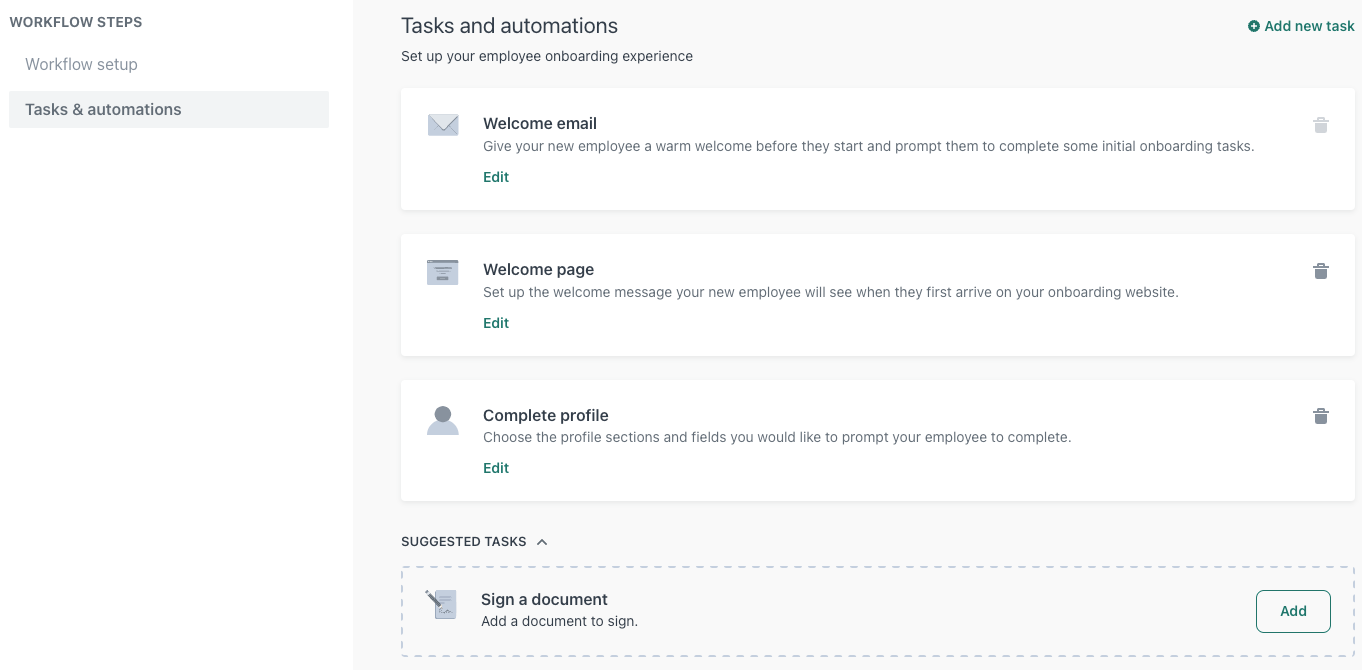
Task: Click the Sign a document title
Action: point(544,600)
